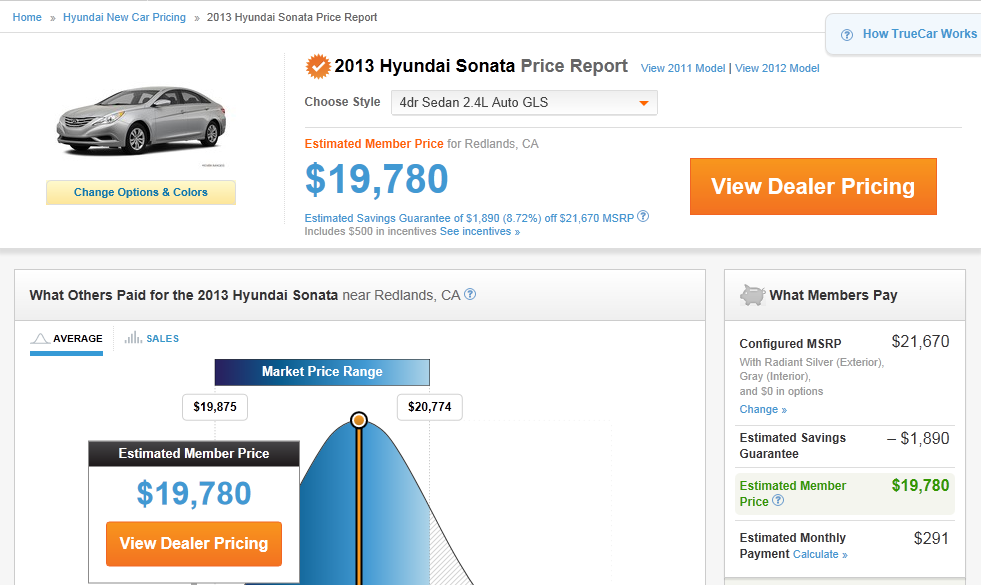Viewport: 981px width, 585px height.
Task: Switch to the AVERAGE tab
Action: pos(66,339)
